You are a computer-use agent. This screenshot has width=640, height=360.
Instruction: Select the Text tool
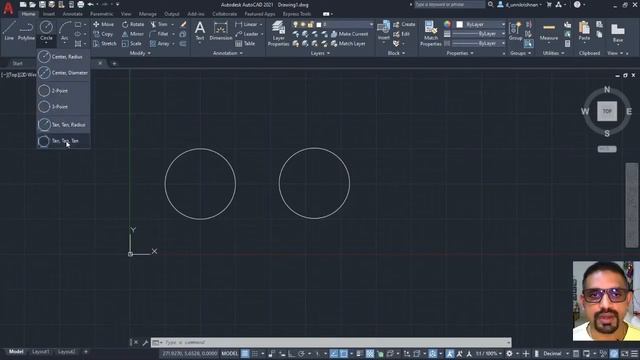pos(200,31)
